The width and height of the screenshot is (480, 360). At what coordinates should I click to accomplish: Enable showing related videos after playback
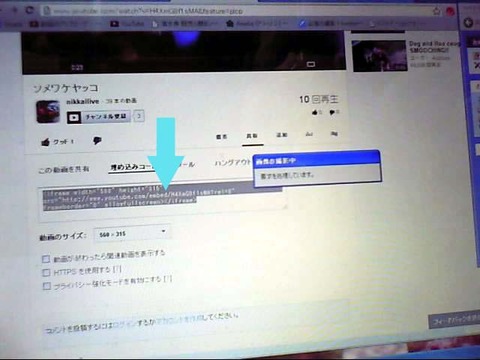pyautogui.click(x=46, y=259)
